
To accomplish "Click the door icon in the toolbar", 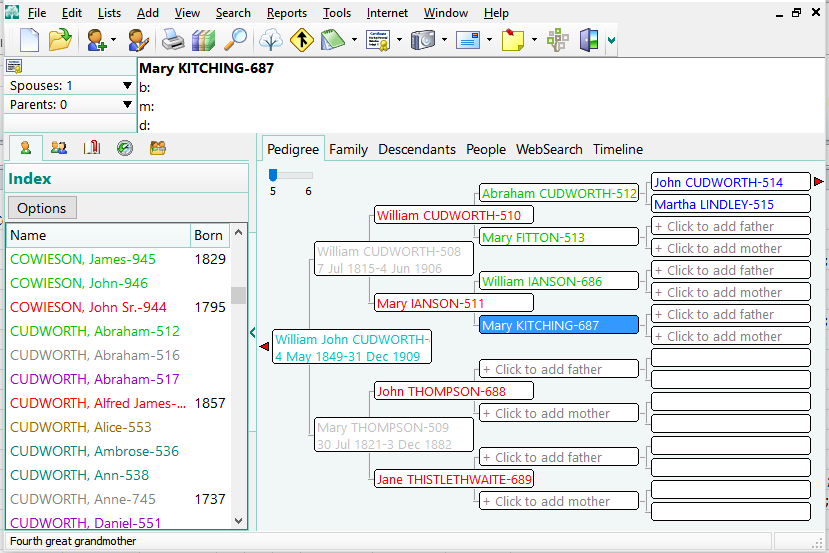I will [588, 40].
